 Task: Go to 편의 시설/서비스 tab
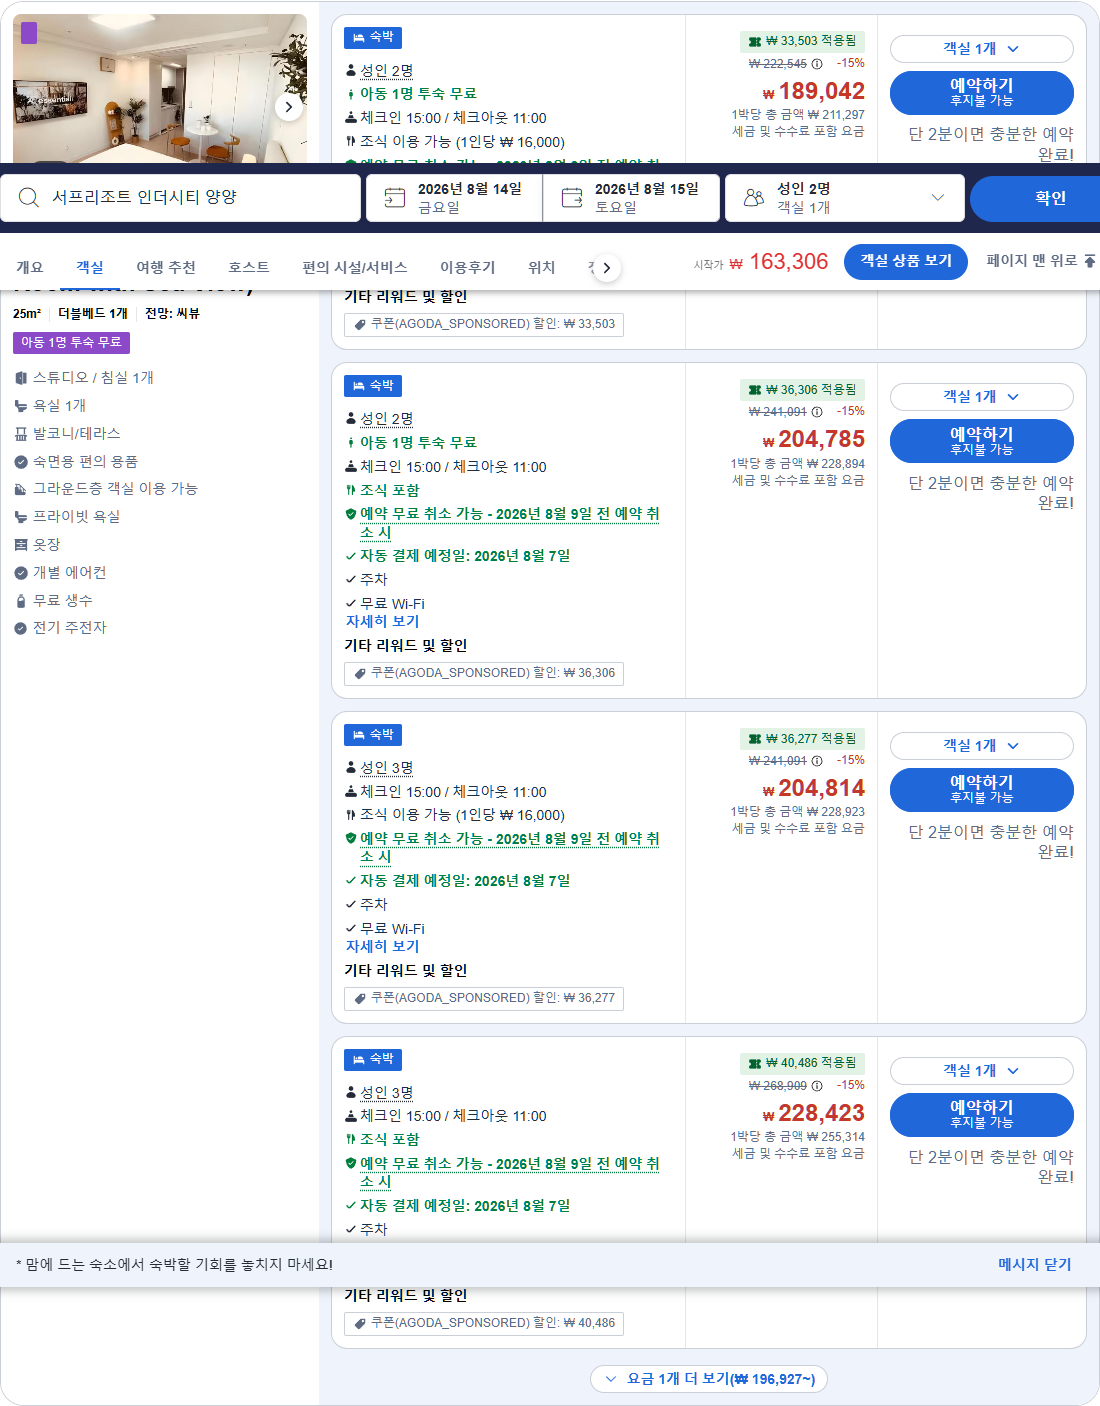(x=355, y=267)
